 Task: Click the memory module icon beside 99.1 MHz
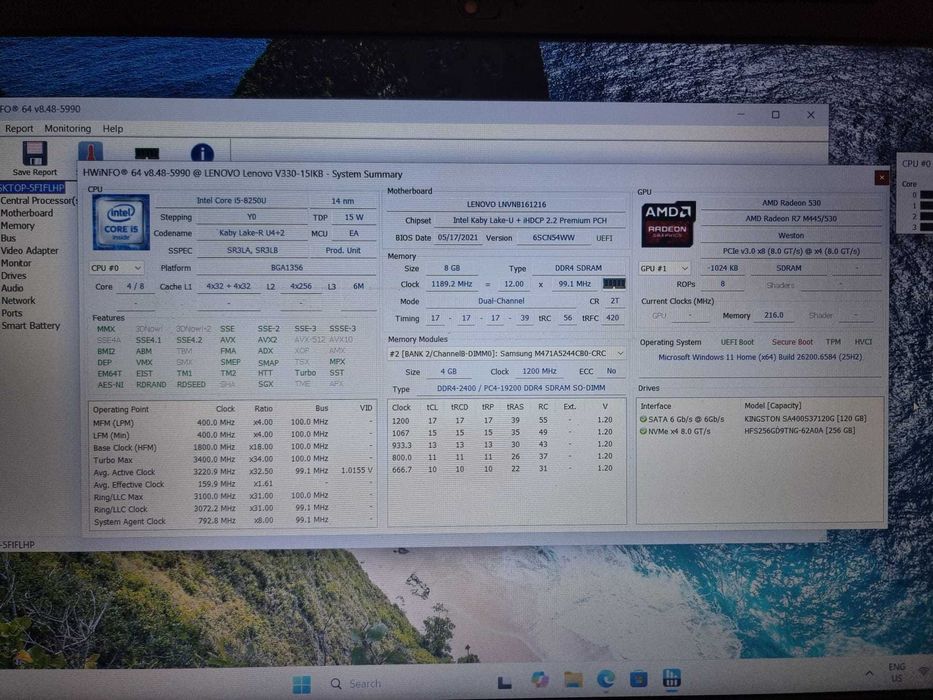(x=614, y=284)
